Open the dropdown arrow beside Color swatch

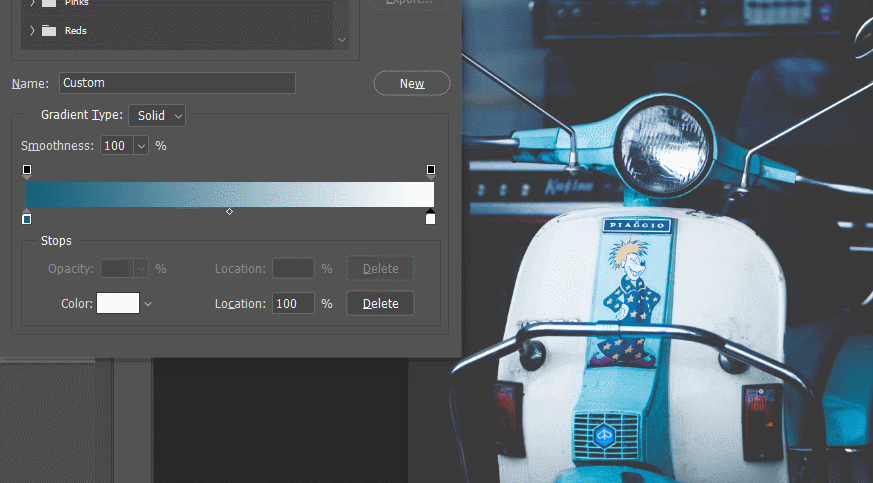[x=148, y=304]
